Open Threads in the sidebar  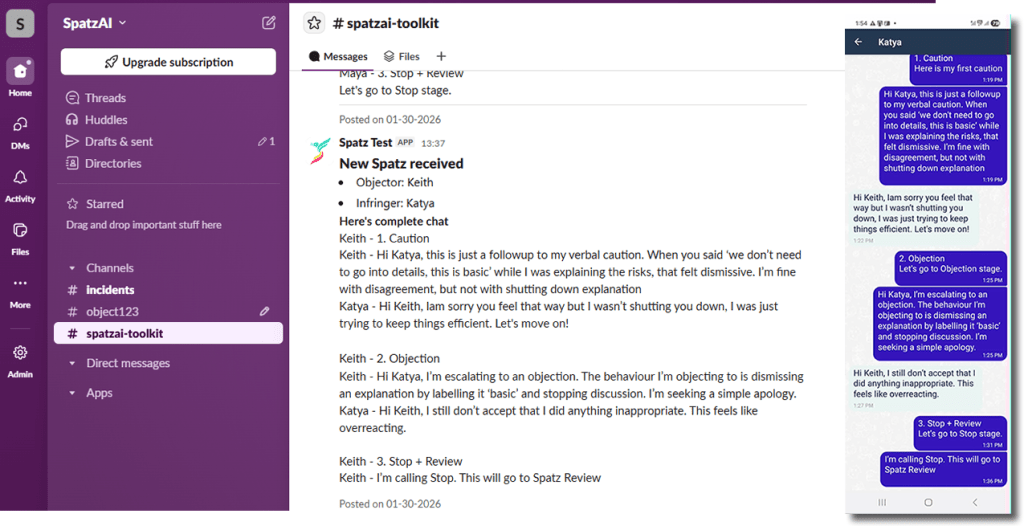coord(105,98)
